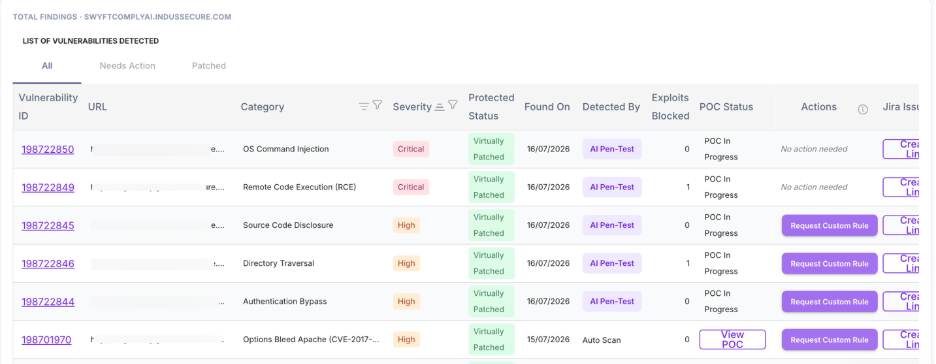Click the Source Code Disclosure category cell

click(x=288, y=226)
